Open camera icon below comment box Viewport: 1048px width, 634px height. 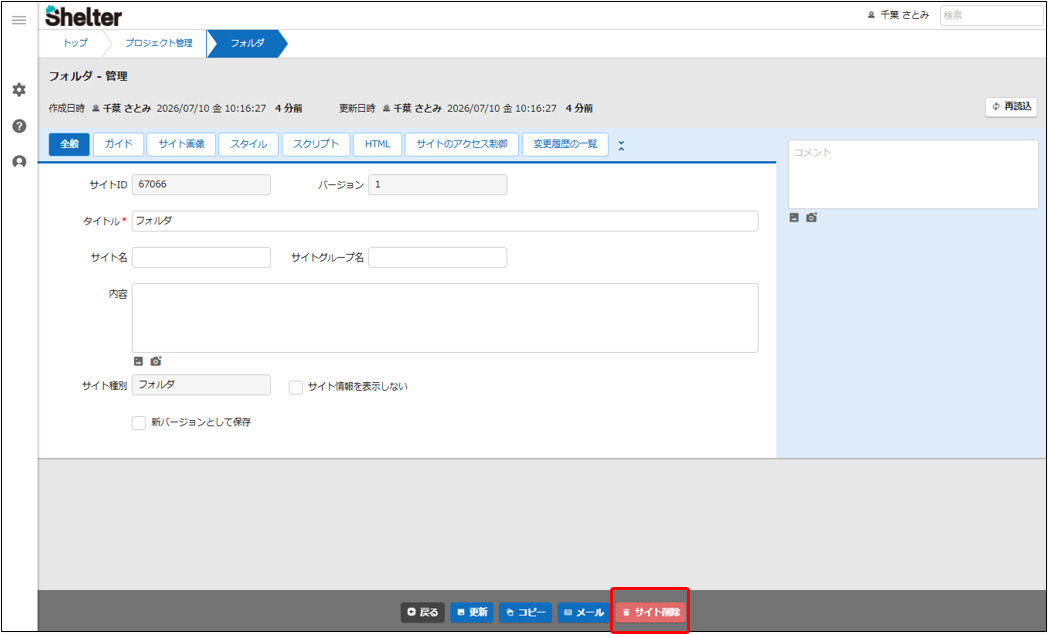[811, 218]
